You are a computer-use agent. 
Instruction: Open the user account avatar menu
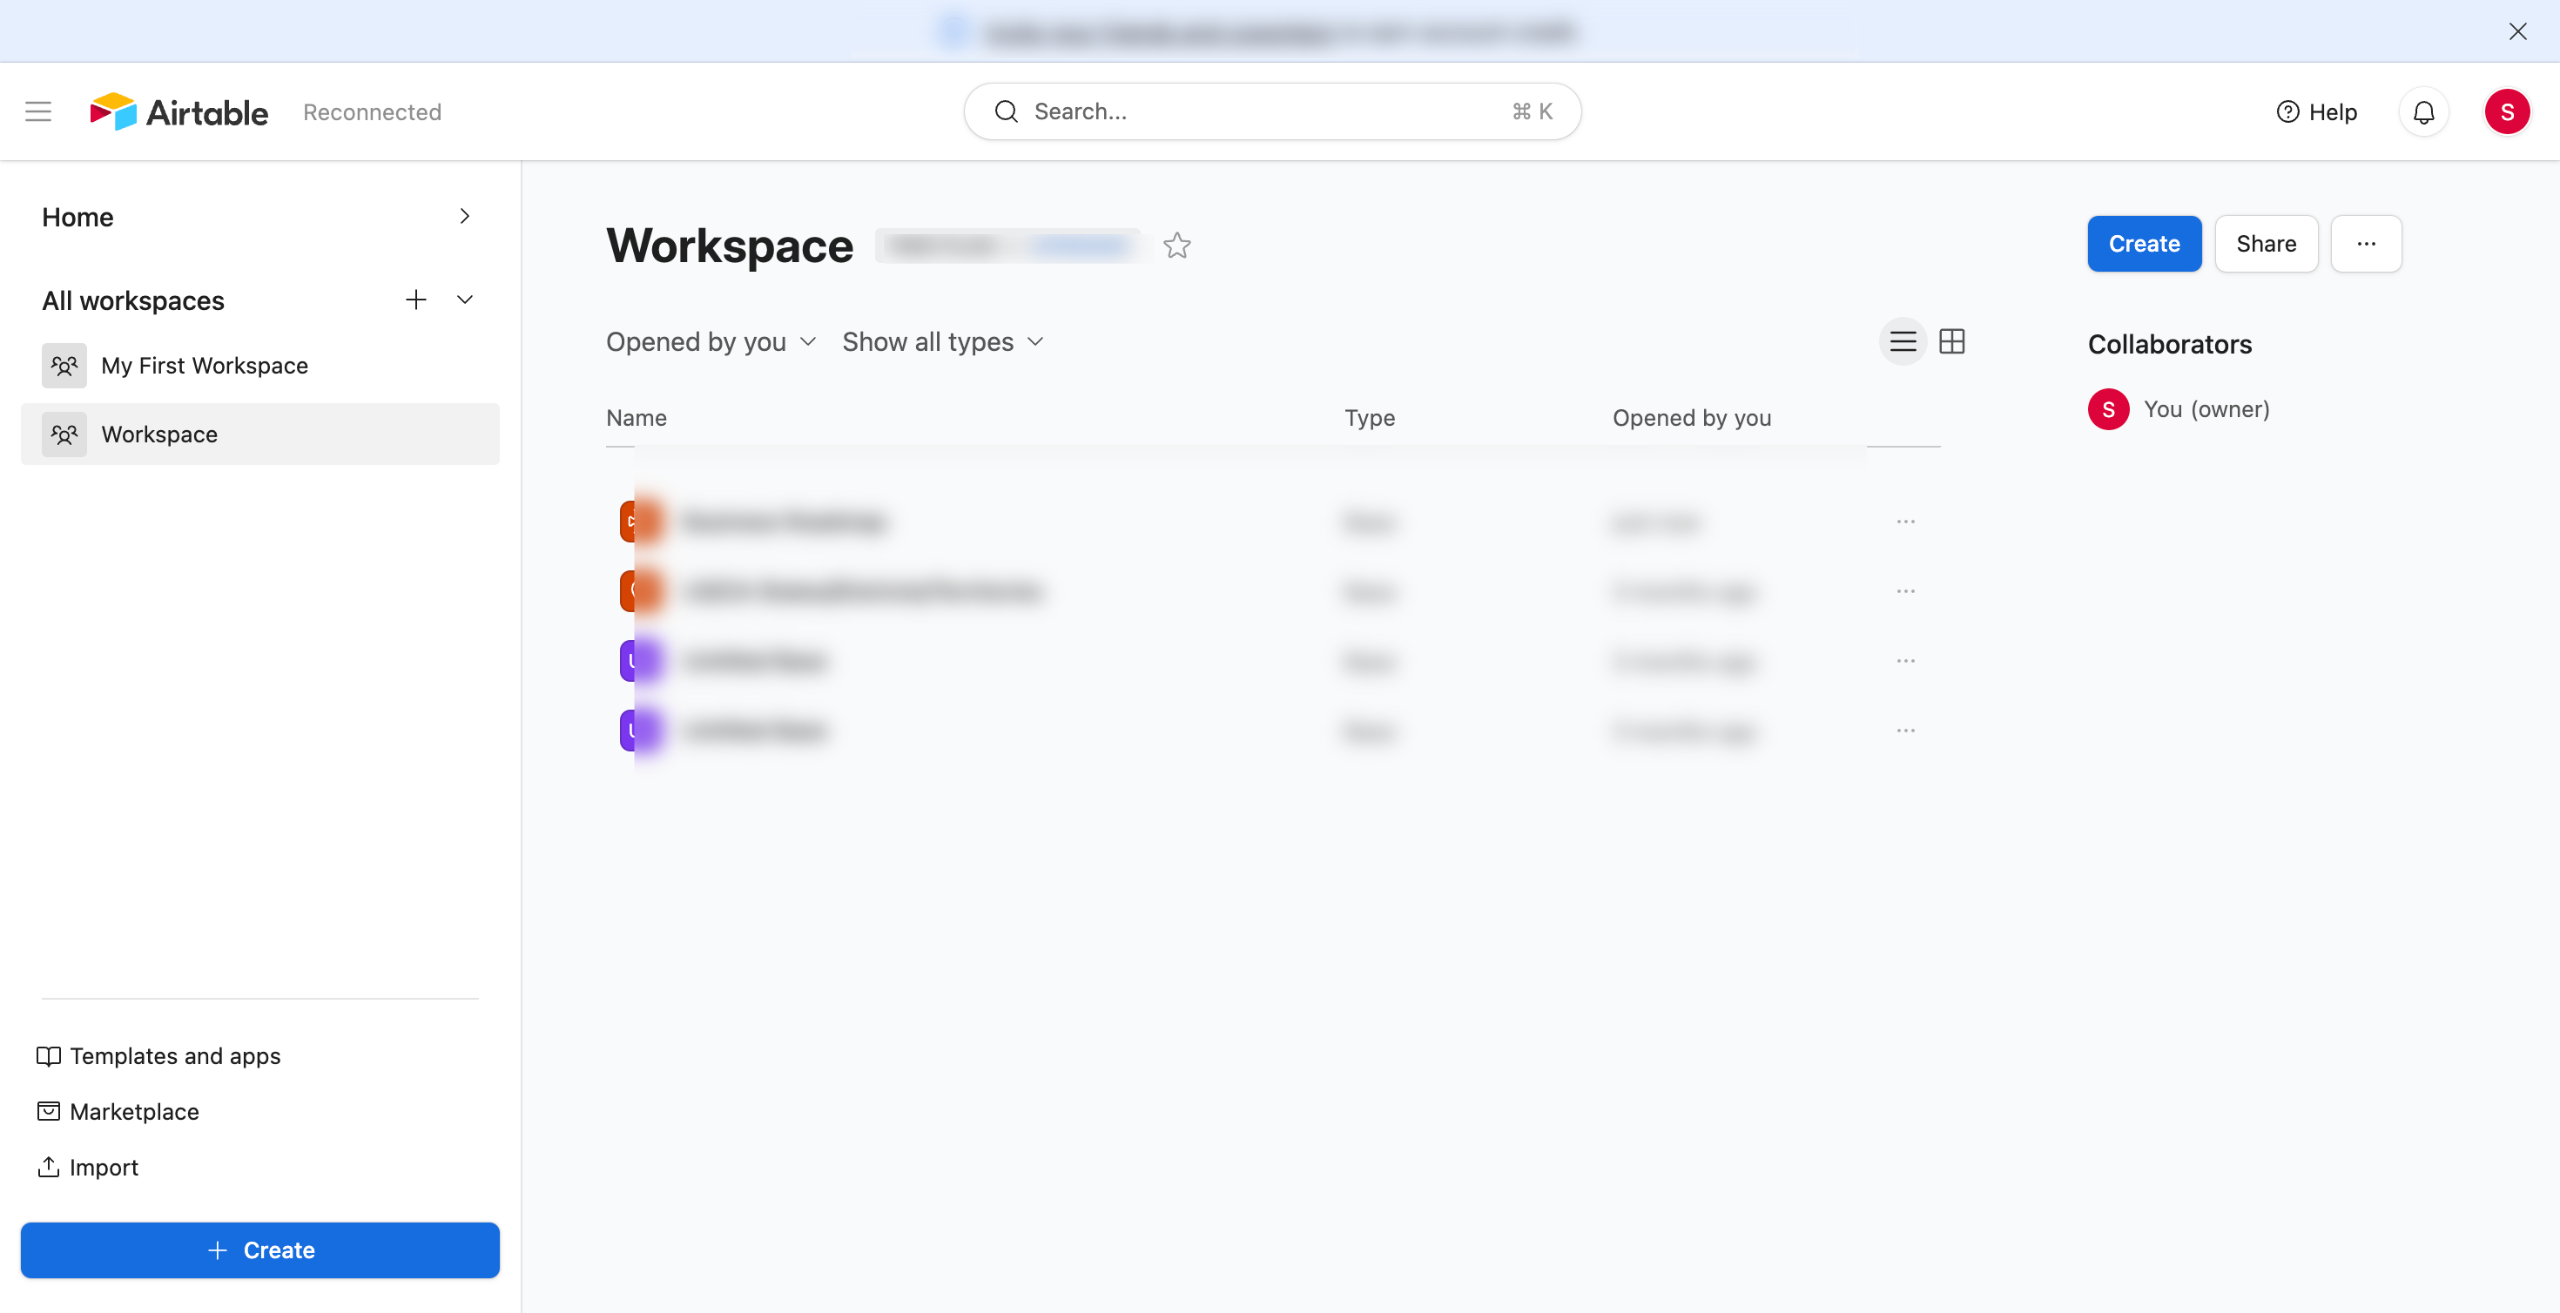[2506, 112]
